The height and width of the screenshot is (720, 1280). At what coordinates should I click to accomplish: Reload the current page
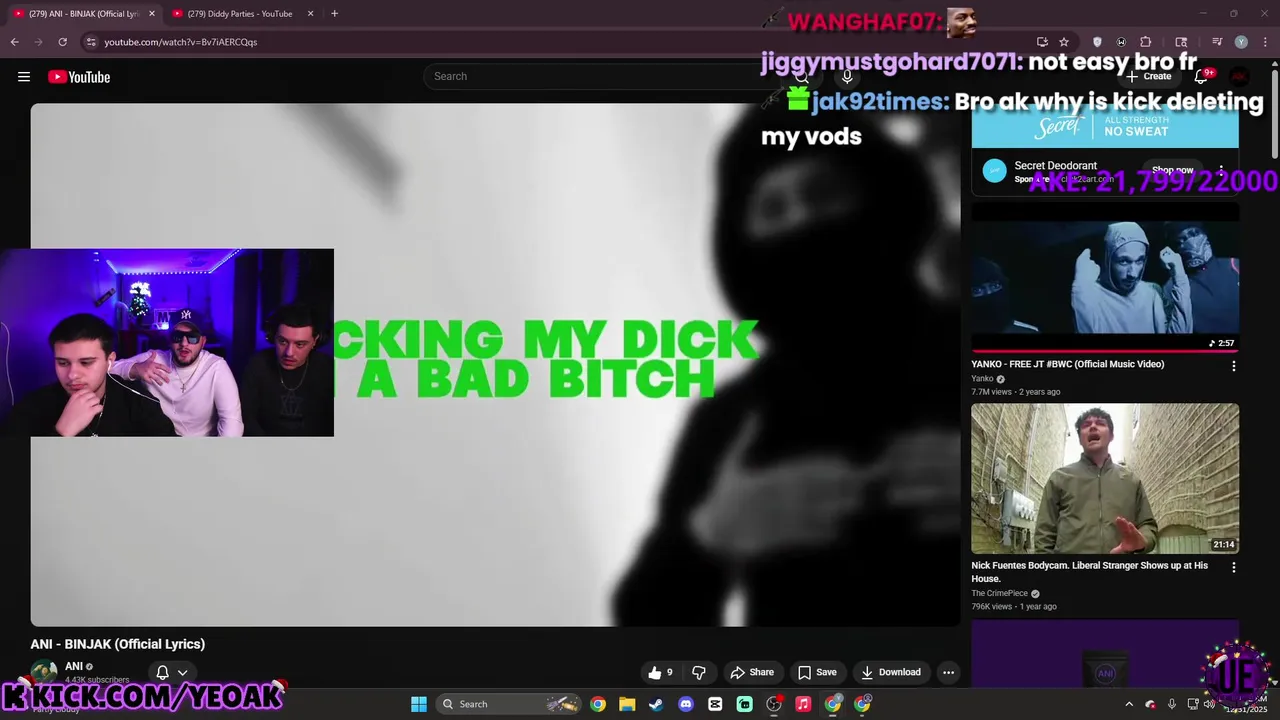pos(62,42)
